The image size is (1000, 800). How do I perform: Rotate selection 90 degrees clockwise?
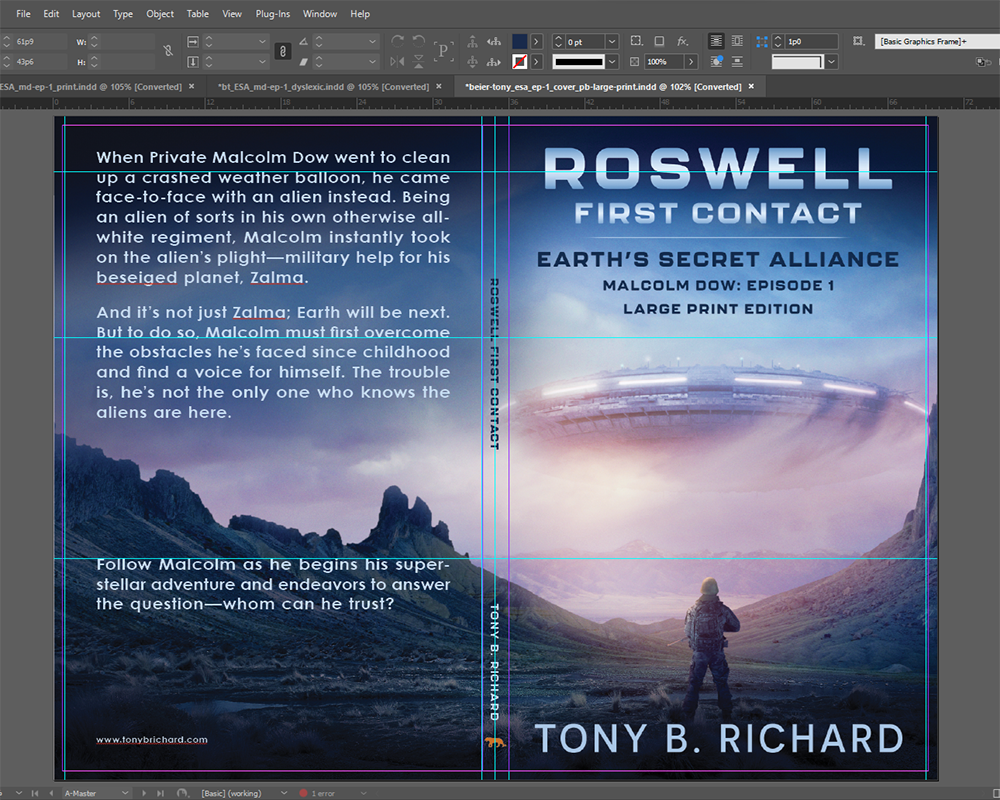pos(397,41)
